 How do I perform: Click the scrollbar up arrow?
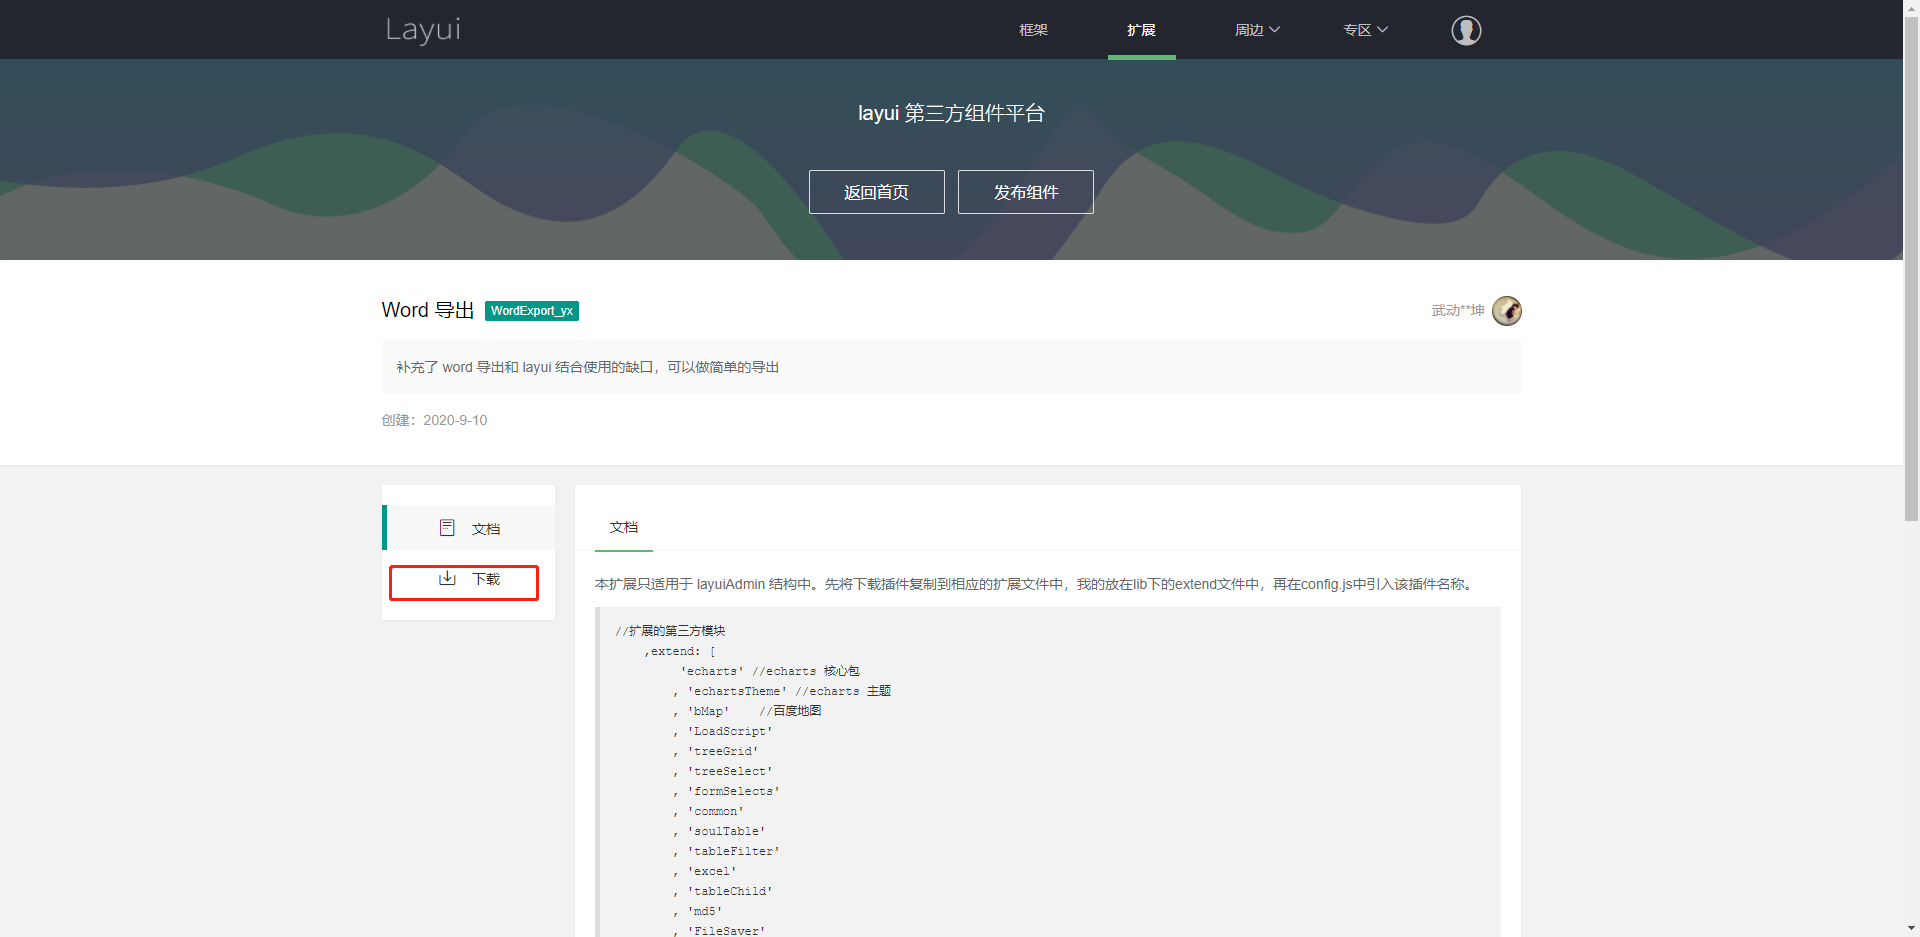pos(1910,8)
